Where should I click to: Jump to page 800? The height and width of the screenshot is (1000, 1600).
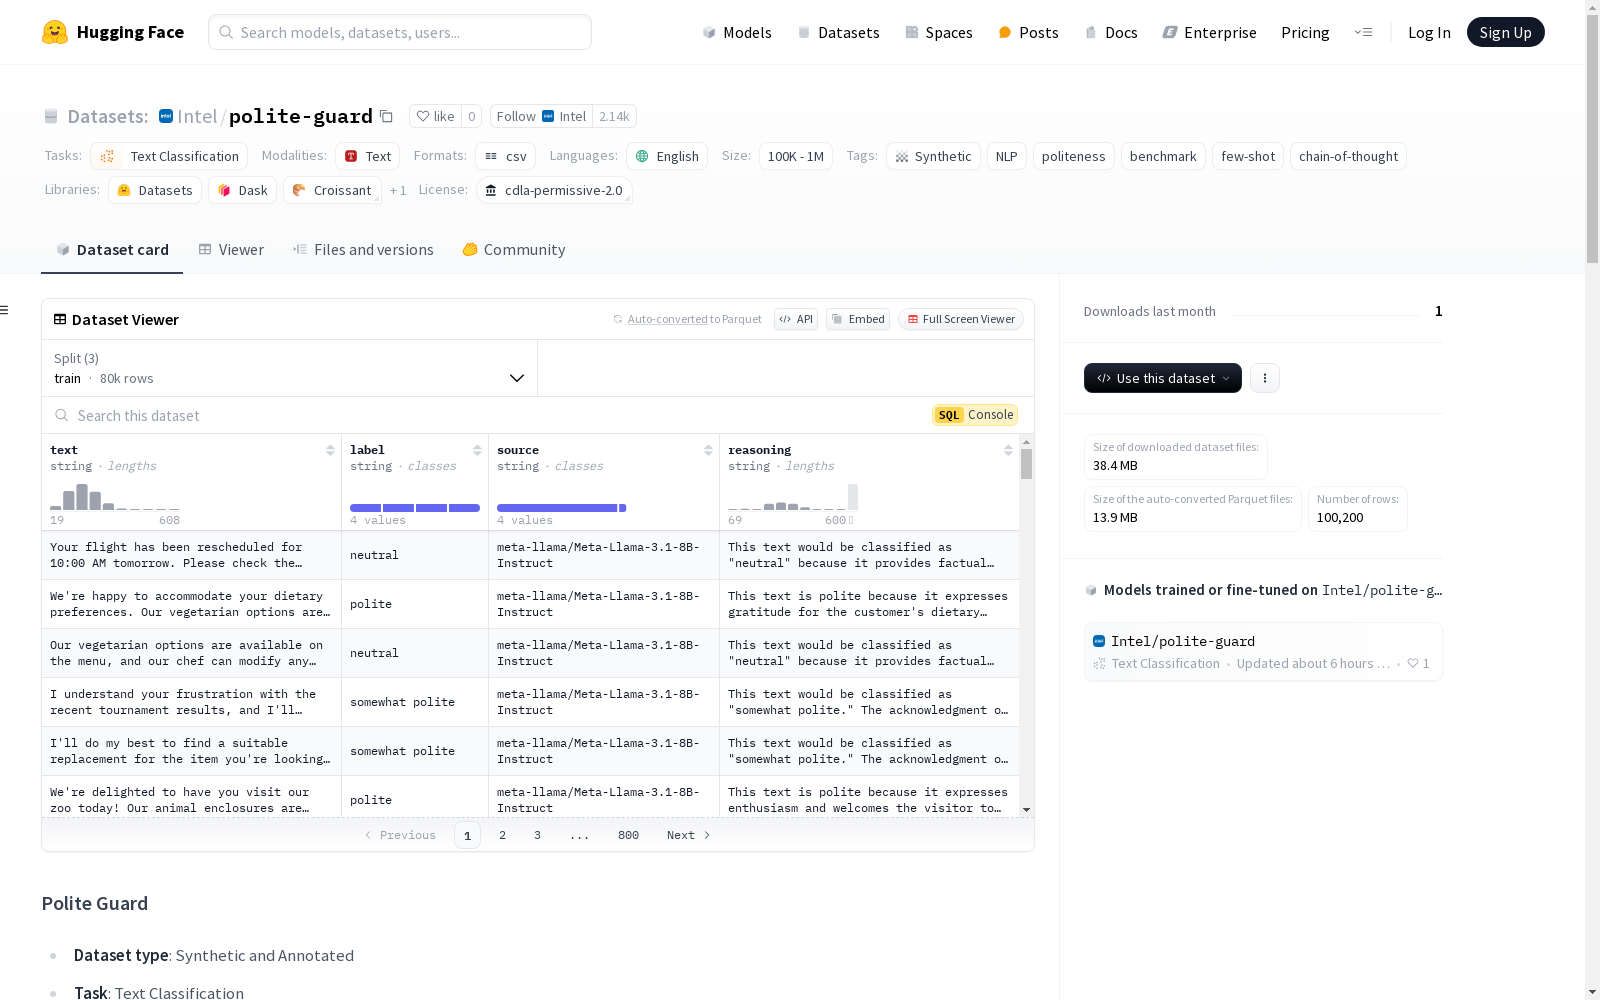click(628, 835)
